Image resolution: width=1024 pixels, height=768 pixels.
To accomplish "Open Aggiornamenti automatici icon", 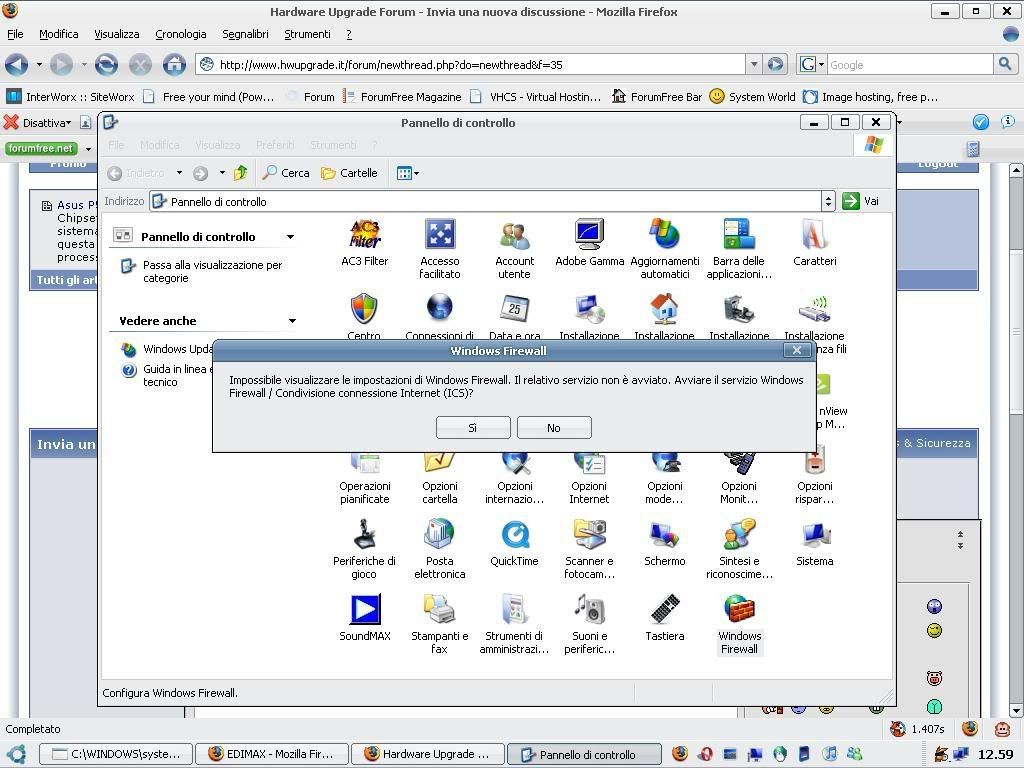I will 665,249.
